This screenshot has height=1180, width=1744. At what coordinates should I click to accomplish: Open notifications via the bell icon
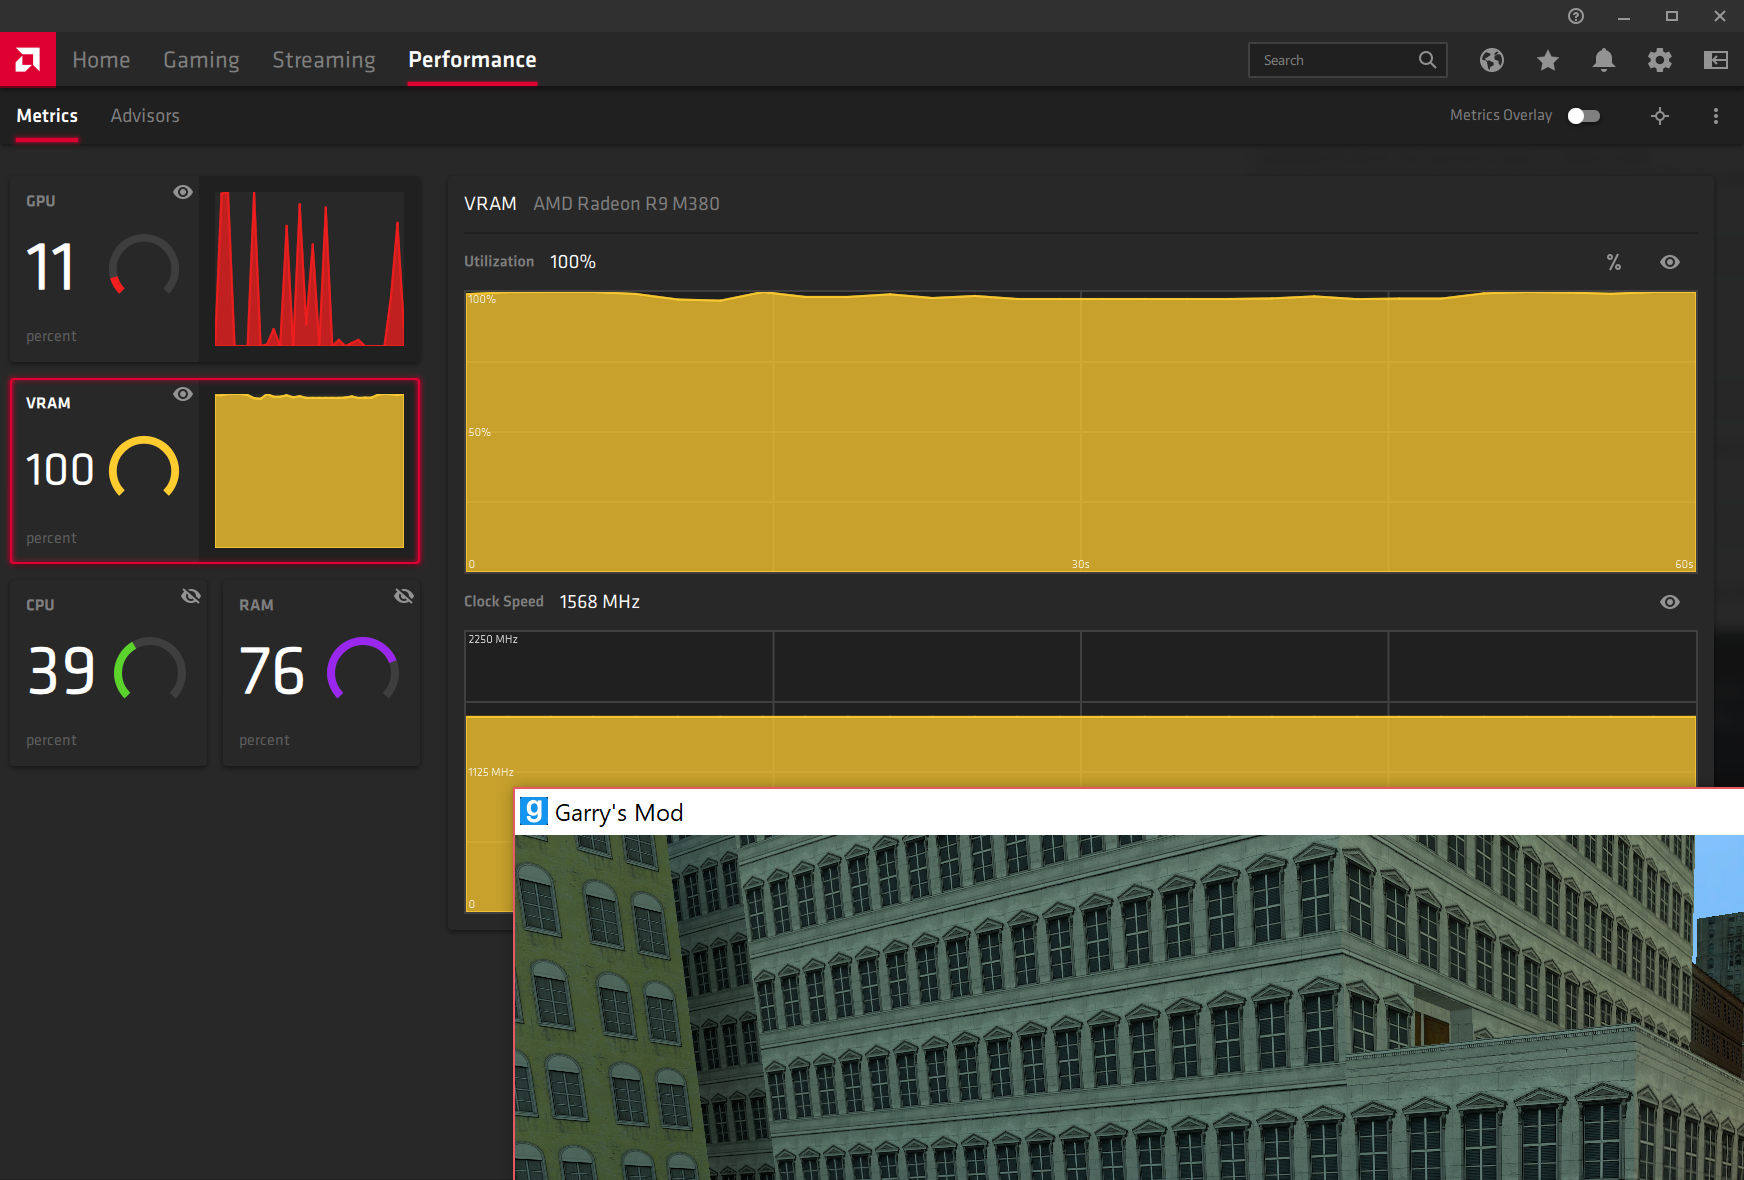click(x=1603, y=60)
